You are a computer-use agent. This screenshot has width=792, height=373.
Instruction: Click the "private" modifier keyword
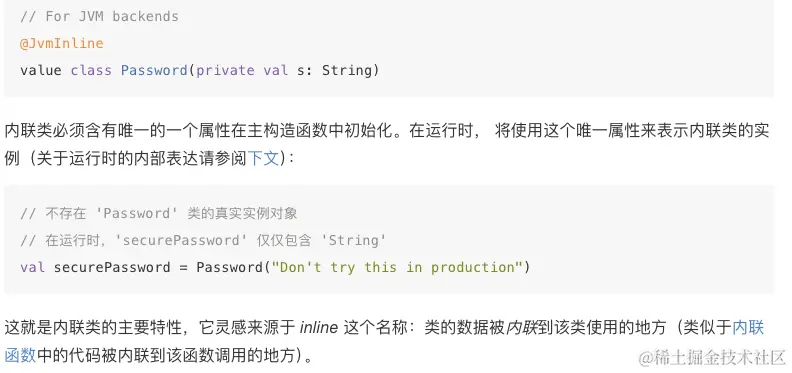pyautogui.click(x=225, y=70)
